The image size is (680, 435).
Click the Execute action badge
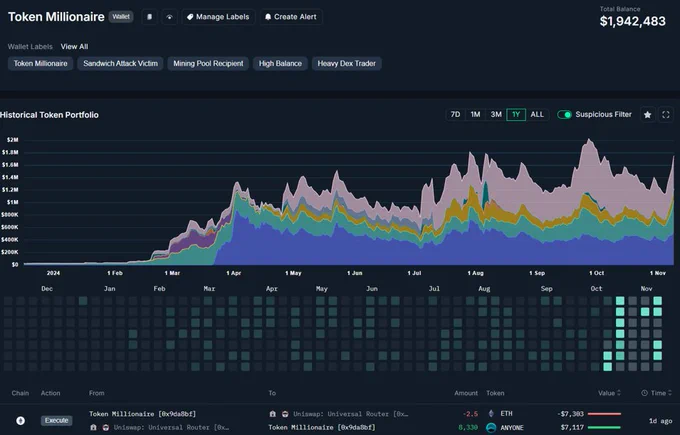point(56,420)
